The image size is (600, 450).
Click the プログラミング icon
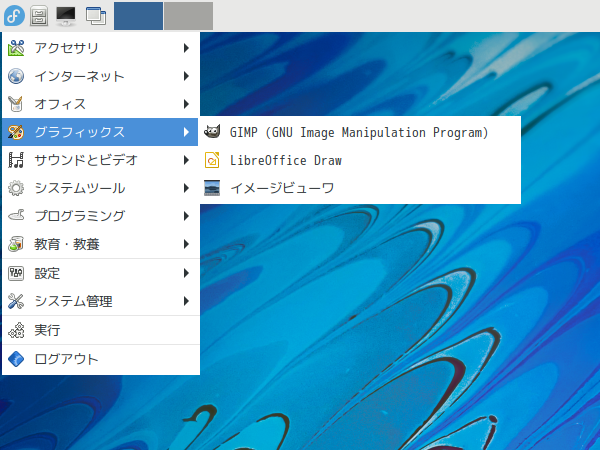(16, 216)
